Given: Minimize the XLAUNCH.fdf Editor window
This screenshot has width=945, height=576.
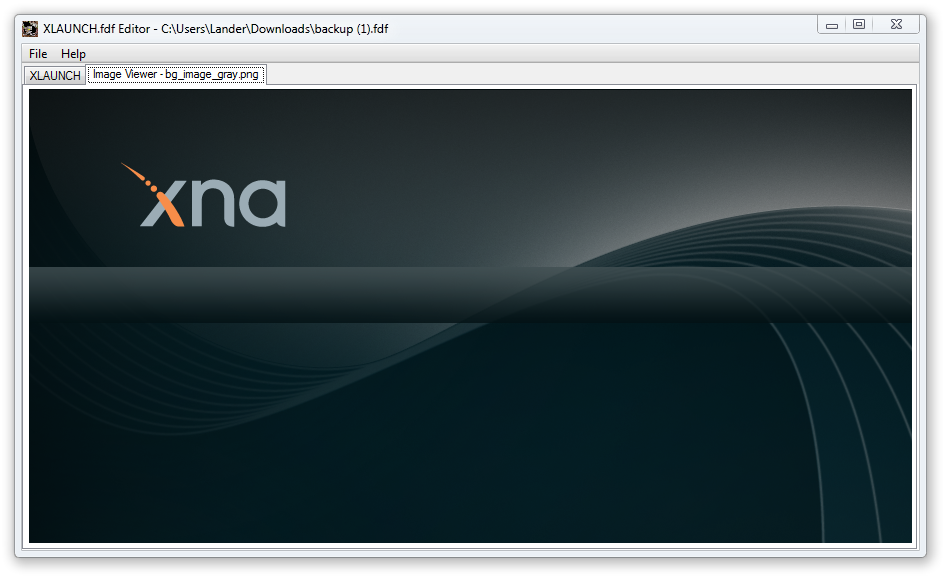Looking at the screenshot, I should pyautogui.click(x=832, y=25).
